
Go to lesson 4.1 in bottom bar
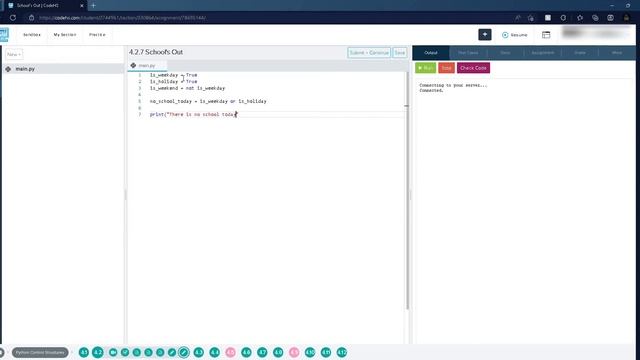coord(84,352)
